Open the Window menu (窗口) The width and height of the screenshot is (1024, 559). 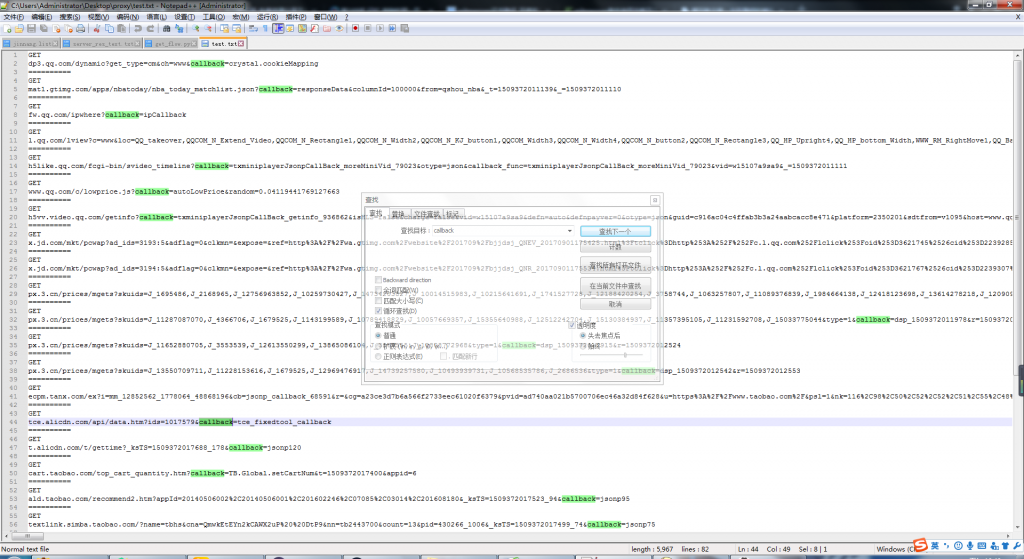pyautogui.click(x=325, y=17)
